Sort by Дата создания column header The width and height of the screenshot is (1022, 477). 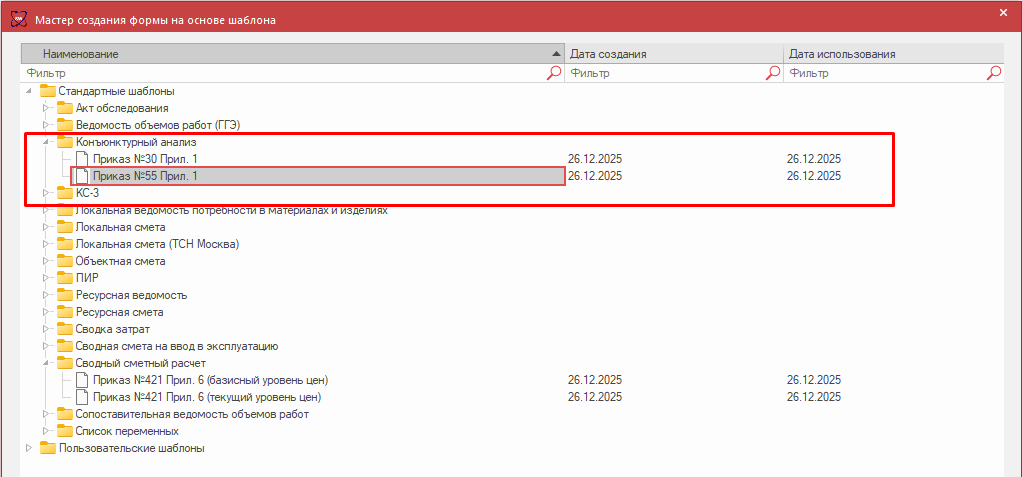(x=672, y=54)
